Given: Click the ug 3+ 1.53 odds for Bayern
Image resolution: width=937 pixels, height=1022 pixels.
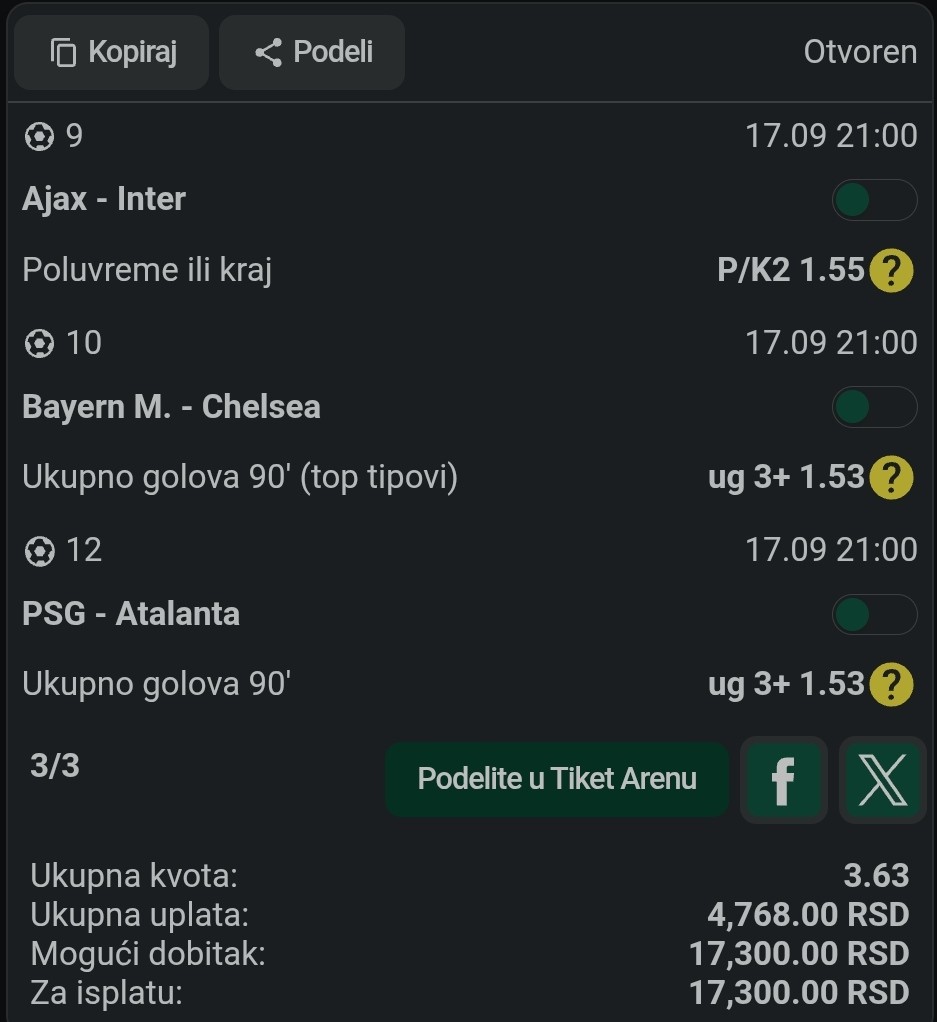Looking at the screenshot, I should click(786, 477).
